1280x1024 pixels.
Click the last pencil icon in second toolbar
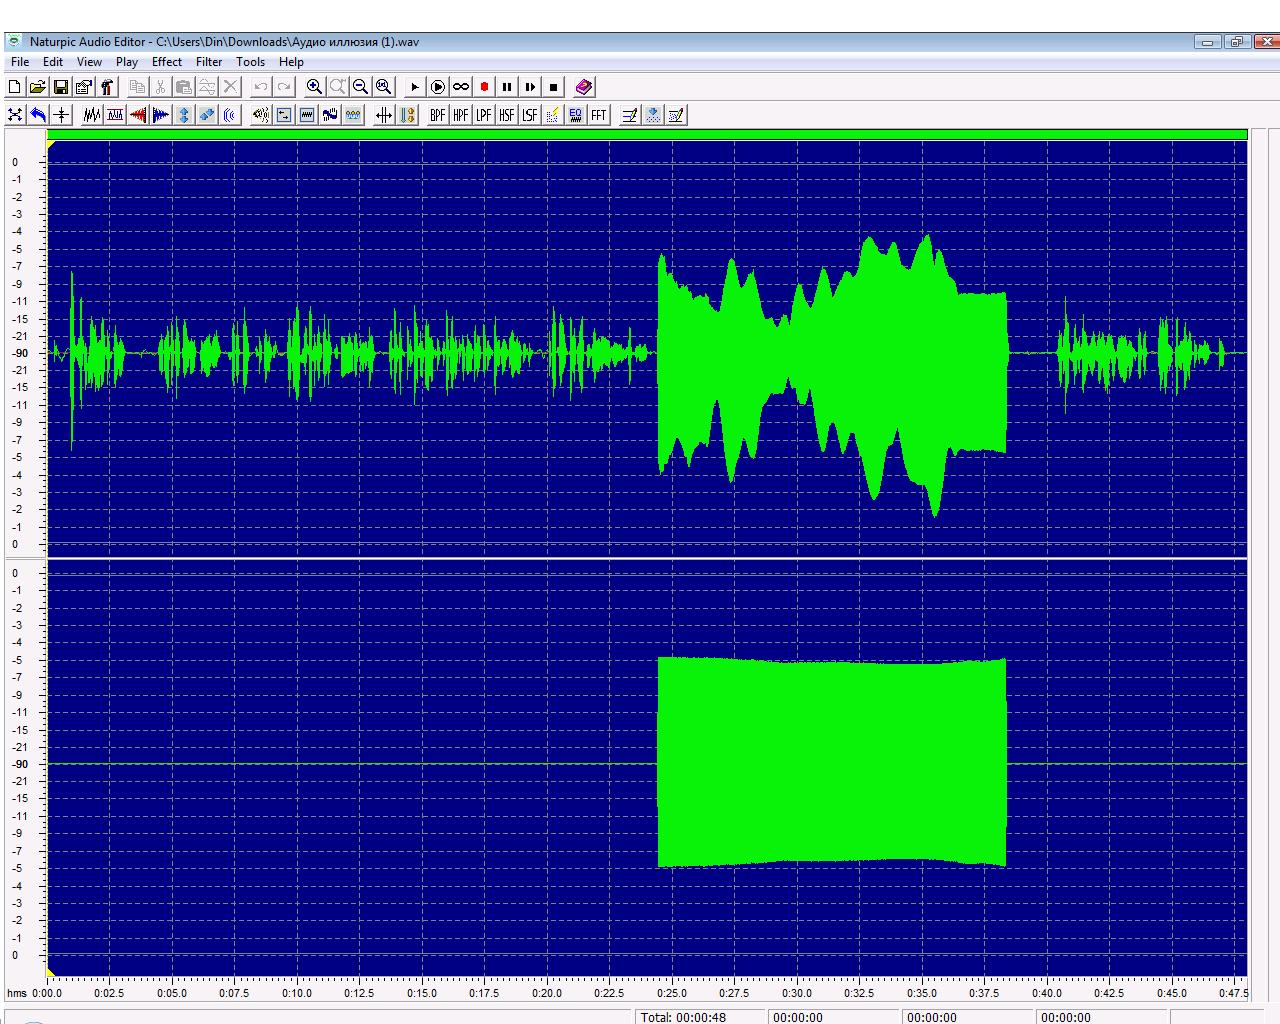(x=676, y=115)
